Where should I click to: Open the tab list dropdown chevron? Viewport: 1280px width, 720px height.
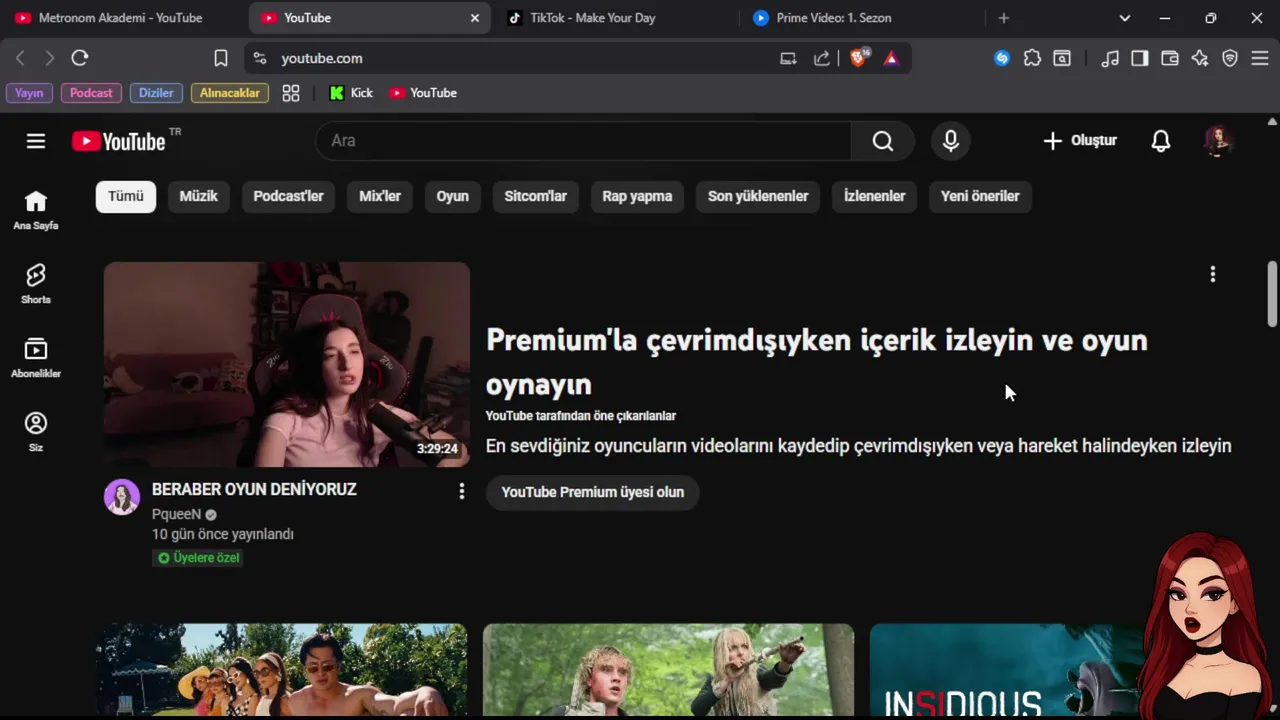coord(1125,18)
